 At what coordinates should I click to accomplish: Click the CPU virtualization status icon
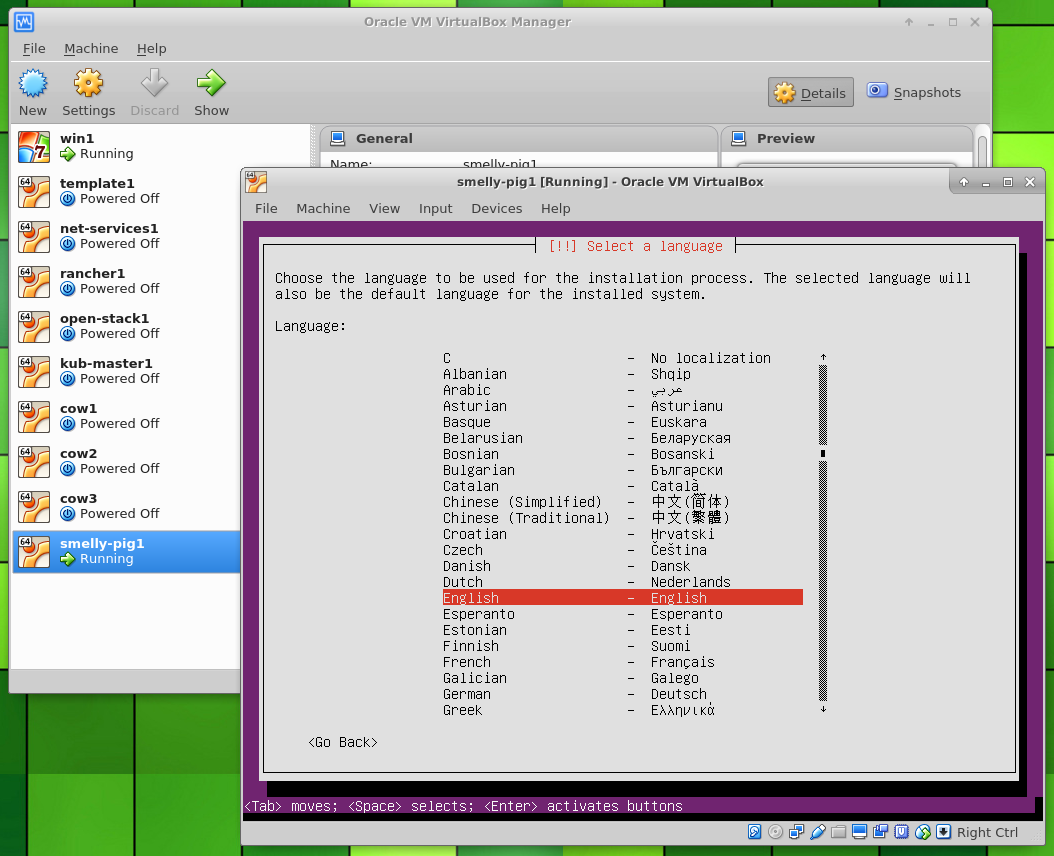tap(901, 832)
